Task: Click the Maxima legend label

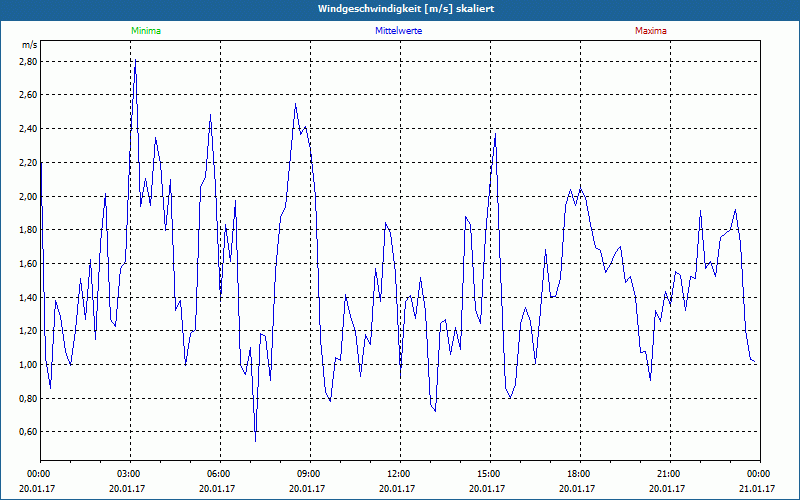Action: click(651, 31)
